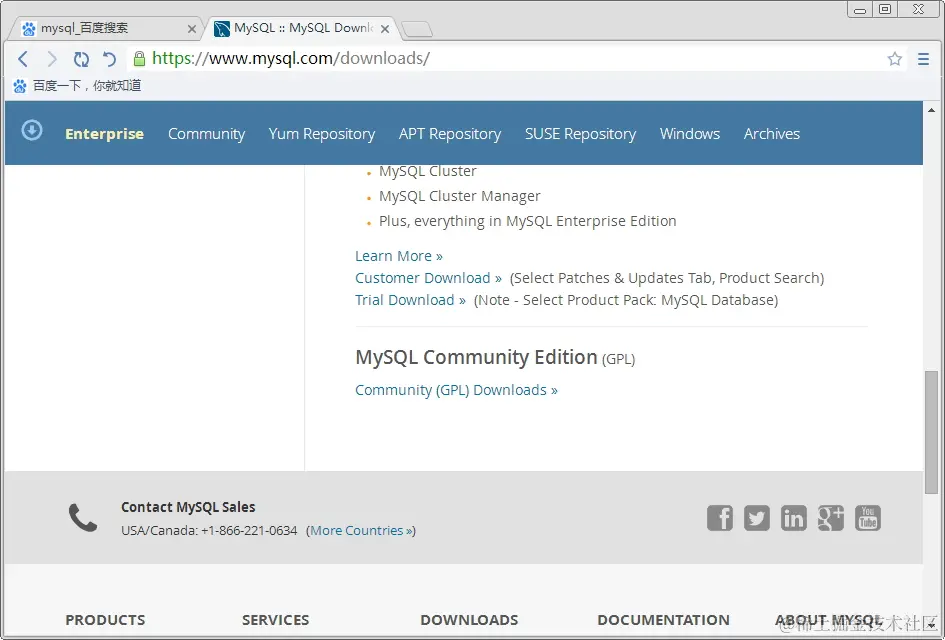Click the PRODUCTS footer heading

coord(105,620)
